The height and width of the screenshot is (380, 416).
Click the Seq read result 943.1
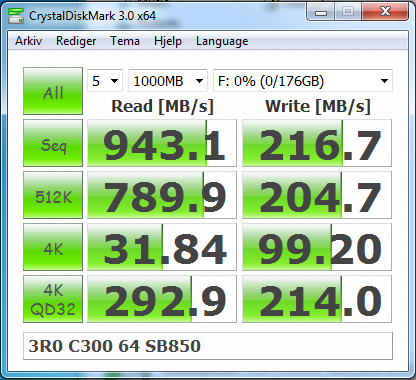[x=162, y=143]
